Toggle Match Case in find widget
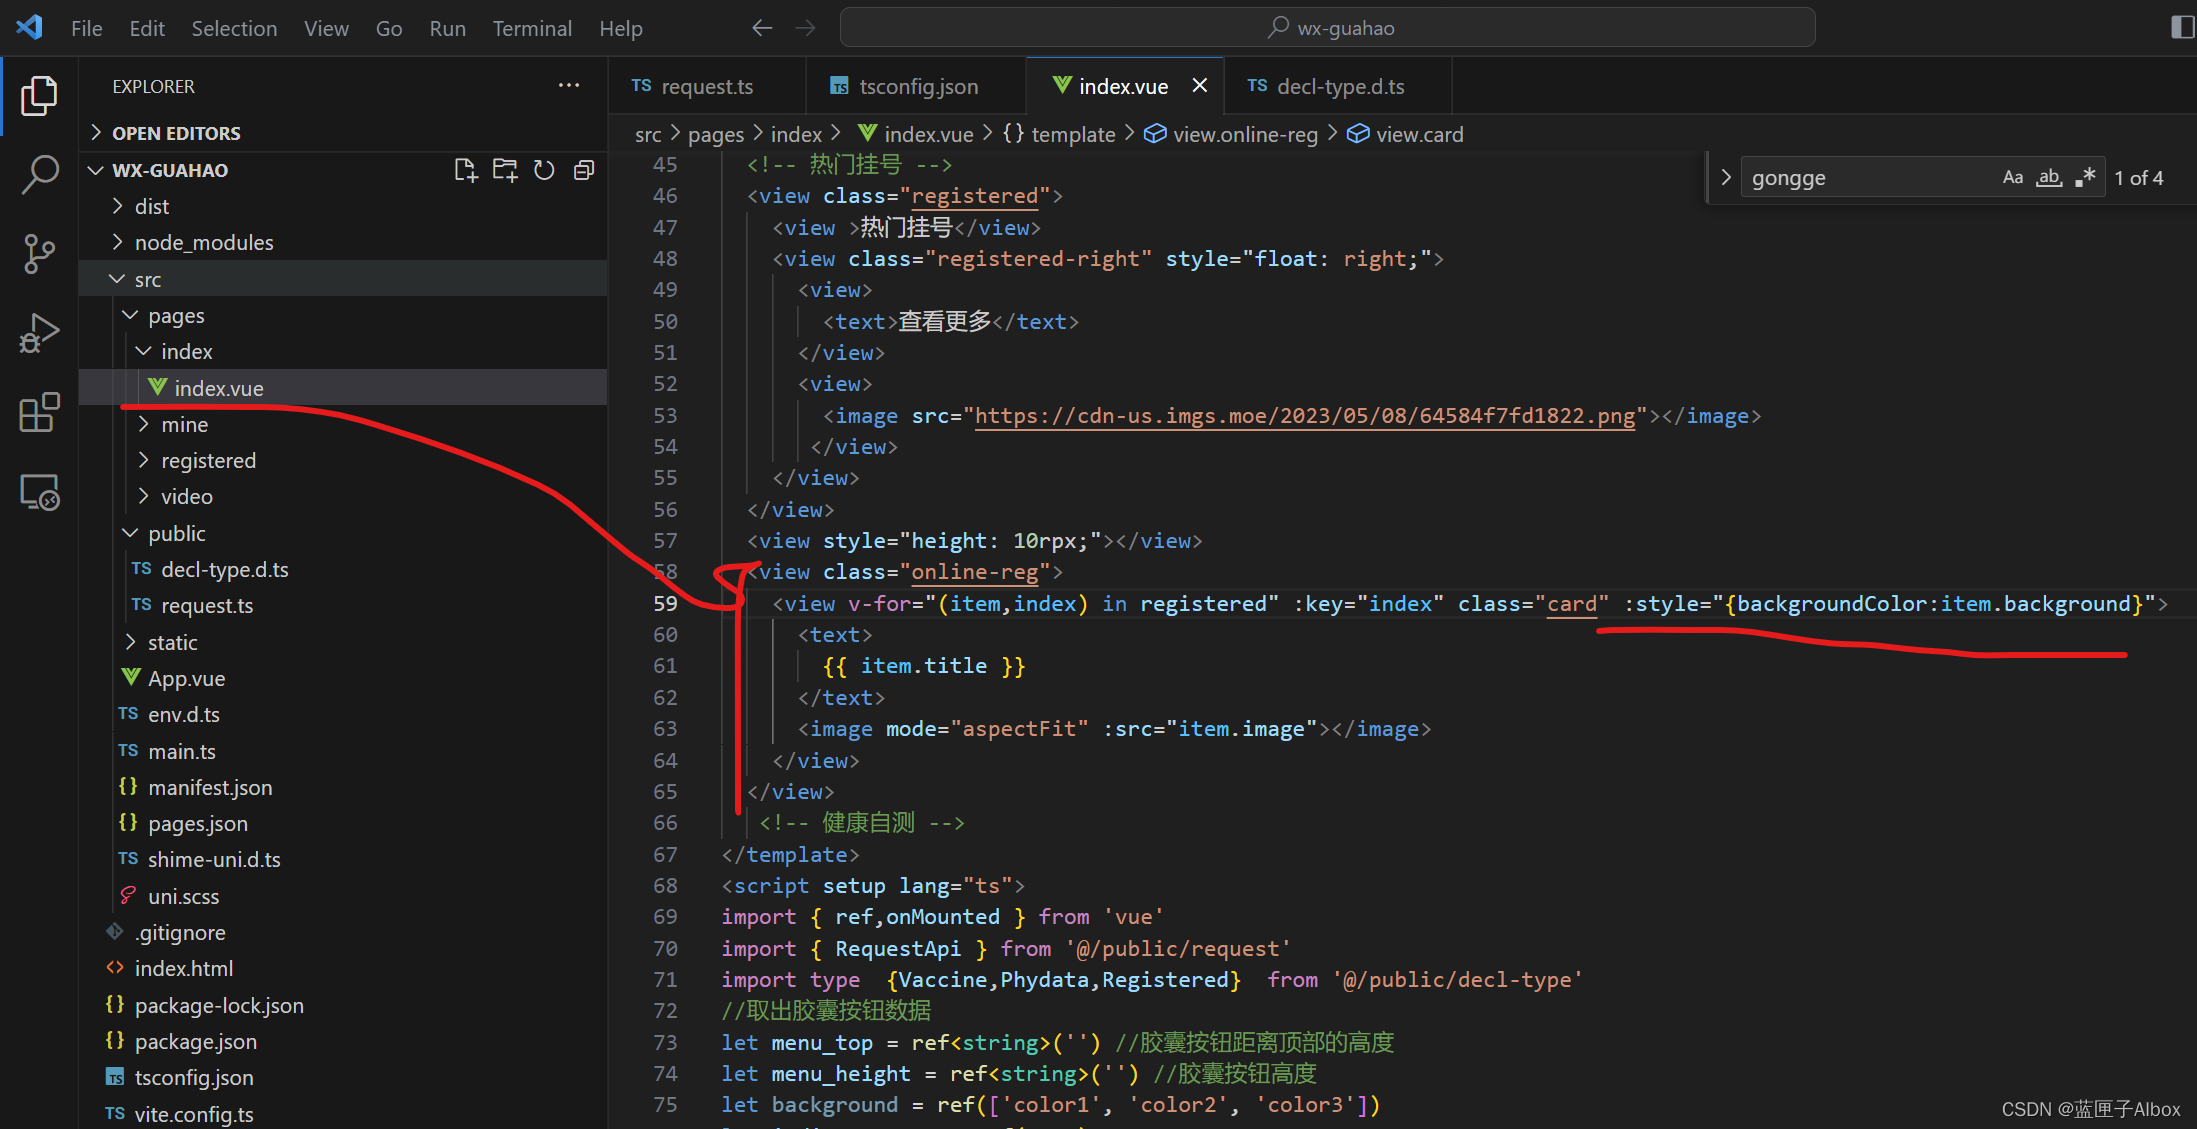The height and width of the screenshot is (1129, 2197). tap(2012, 178)
